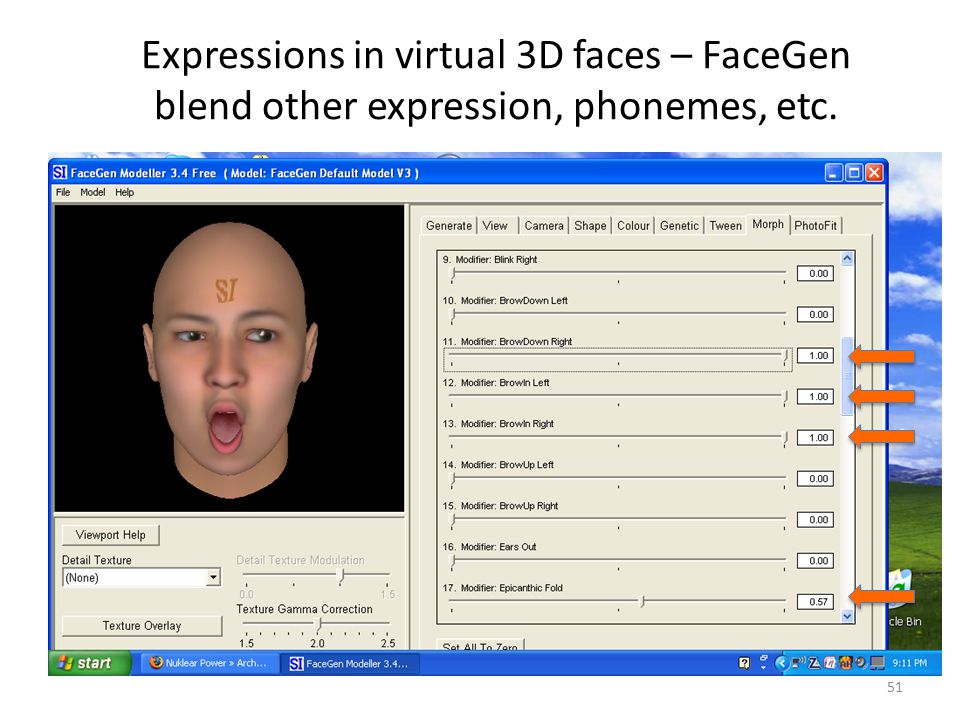Click the BrowDown Right slider handle

tap(786, 357)
